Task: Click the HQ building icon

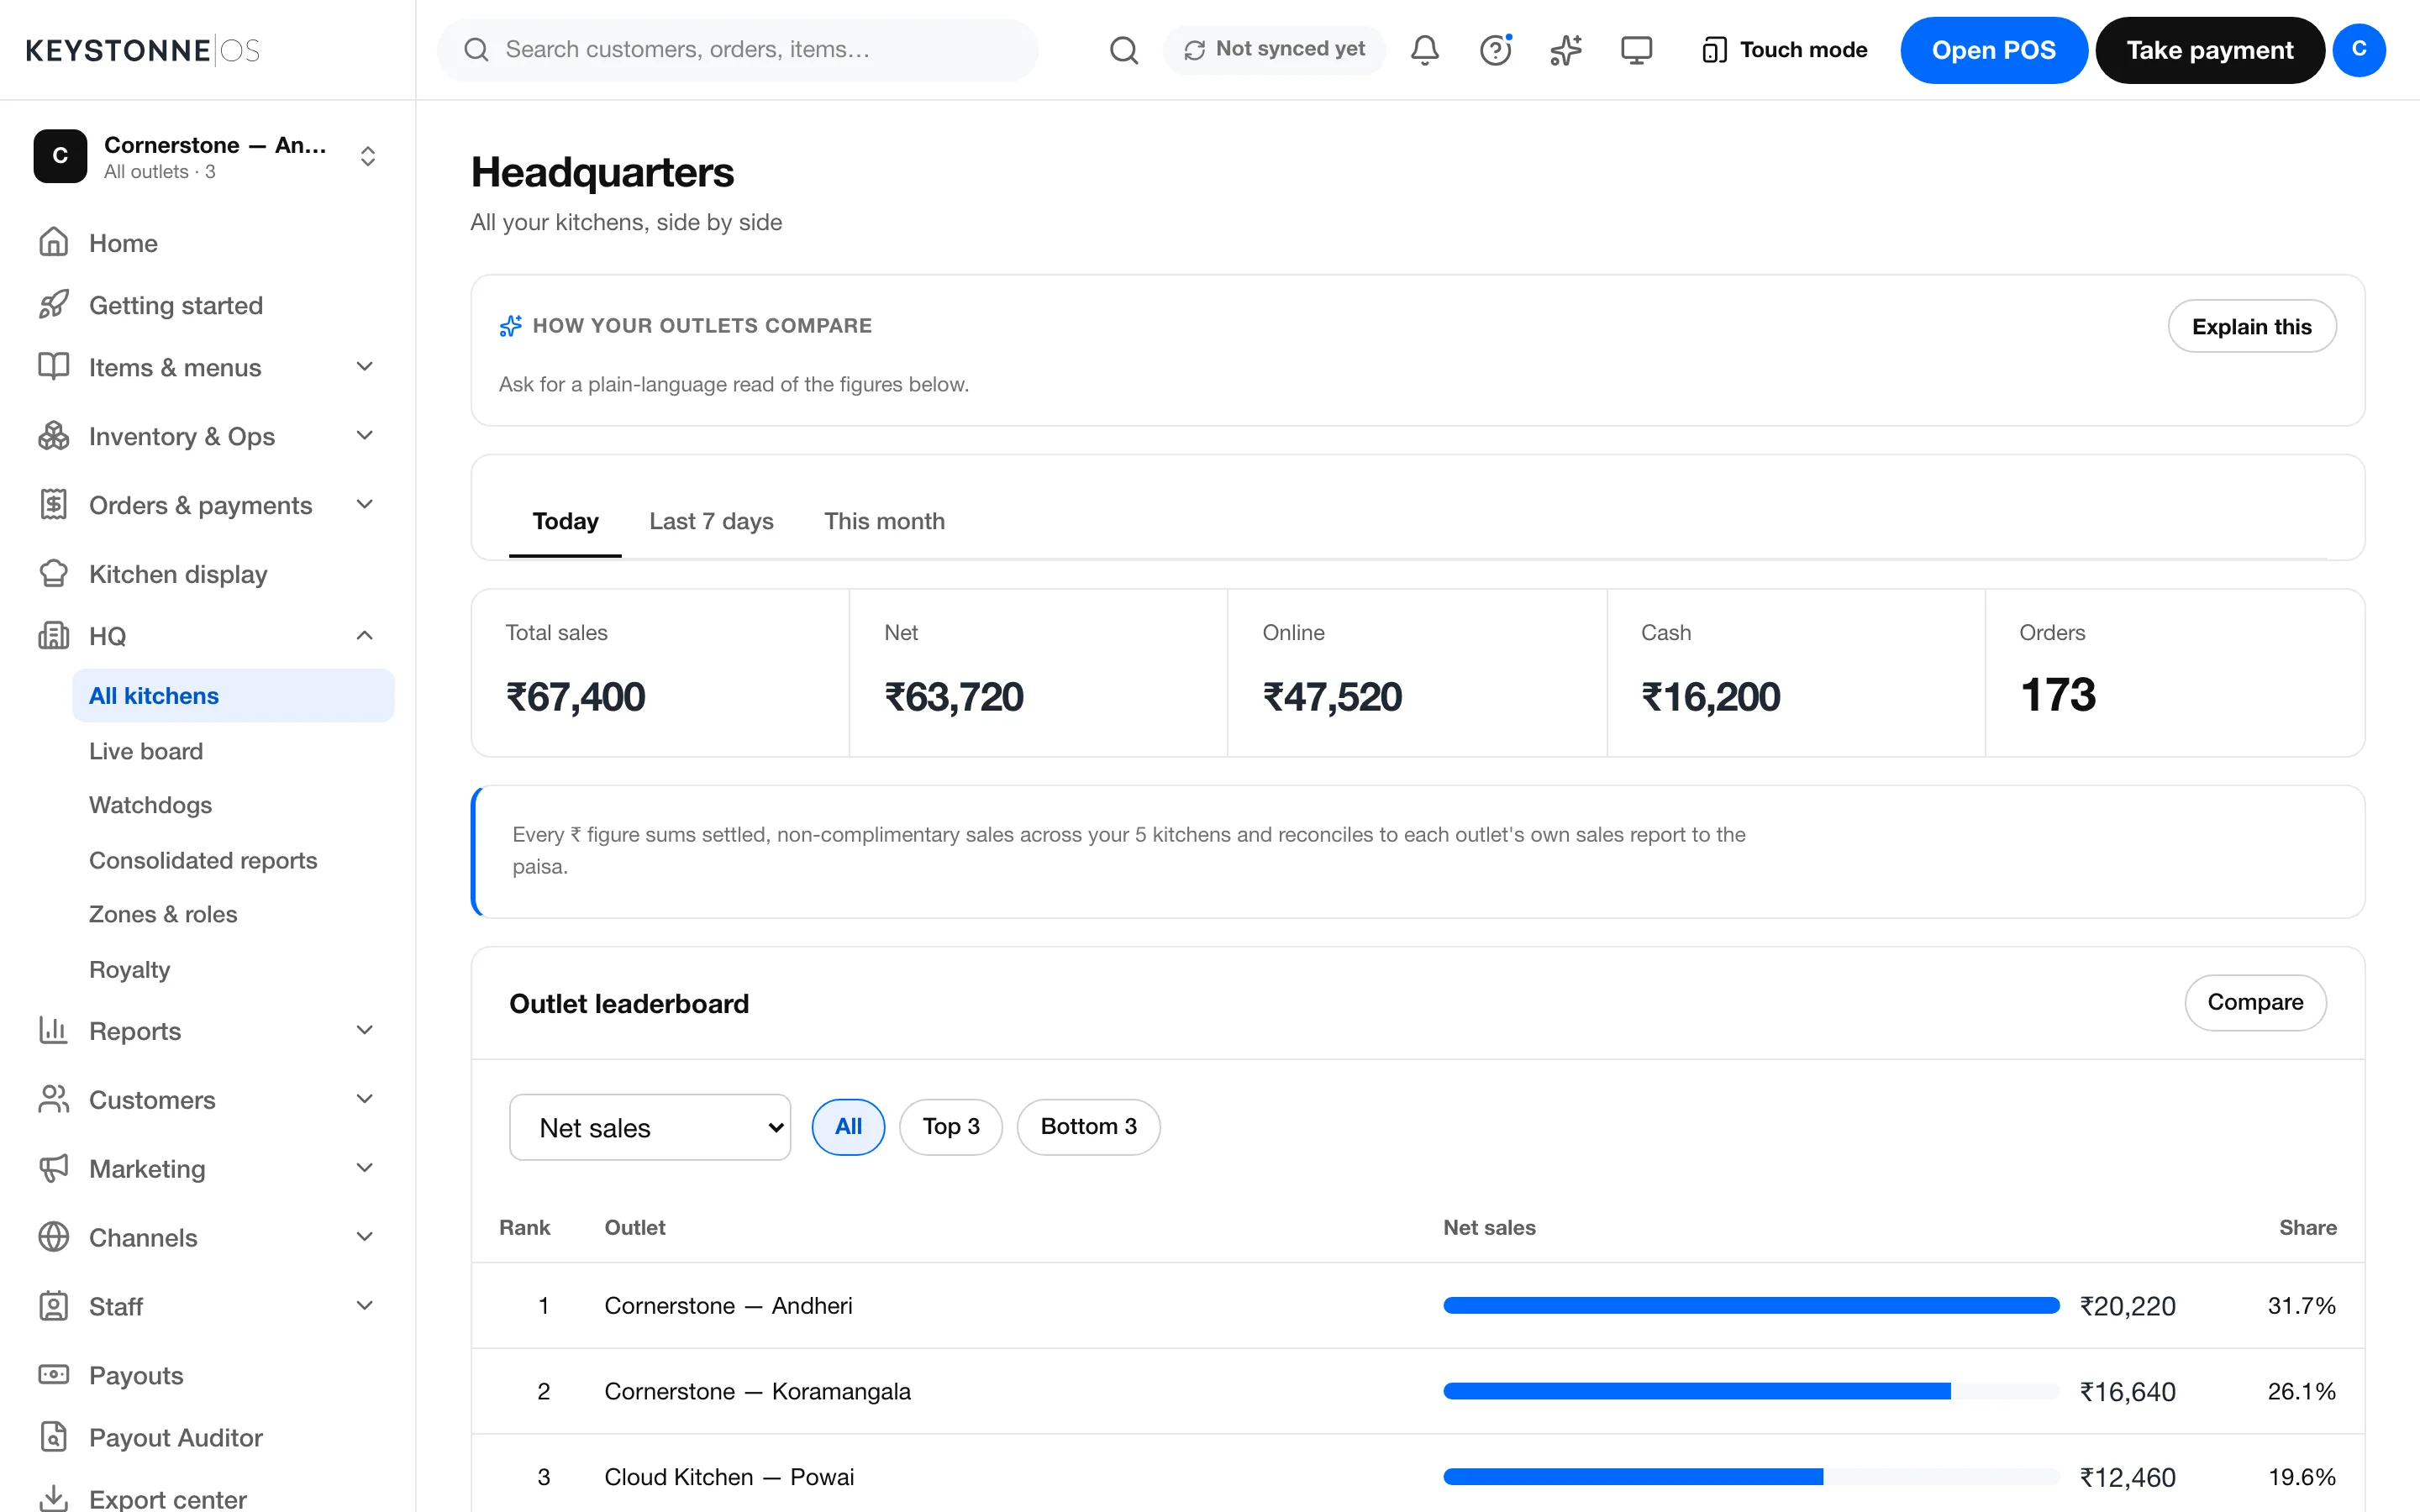Action: pyautogui.click(x=54, y=636)
